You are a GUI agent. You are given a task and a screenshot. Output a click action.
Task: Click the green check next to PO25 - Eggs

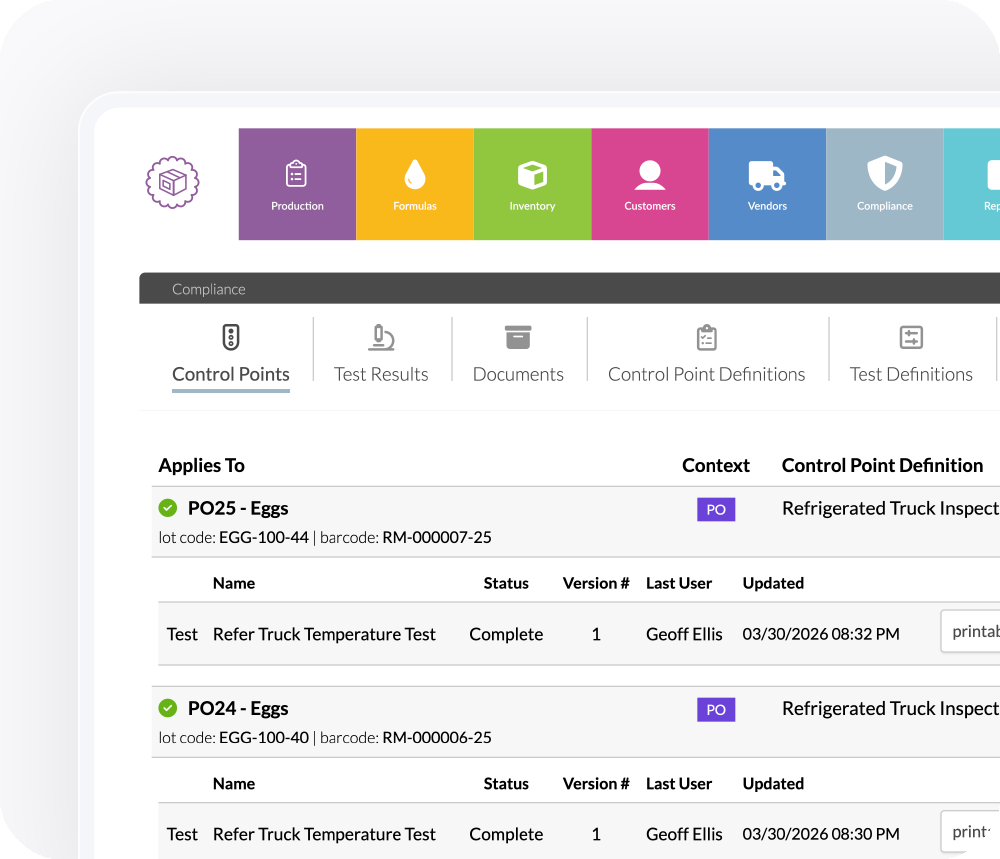168,508
